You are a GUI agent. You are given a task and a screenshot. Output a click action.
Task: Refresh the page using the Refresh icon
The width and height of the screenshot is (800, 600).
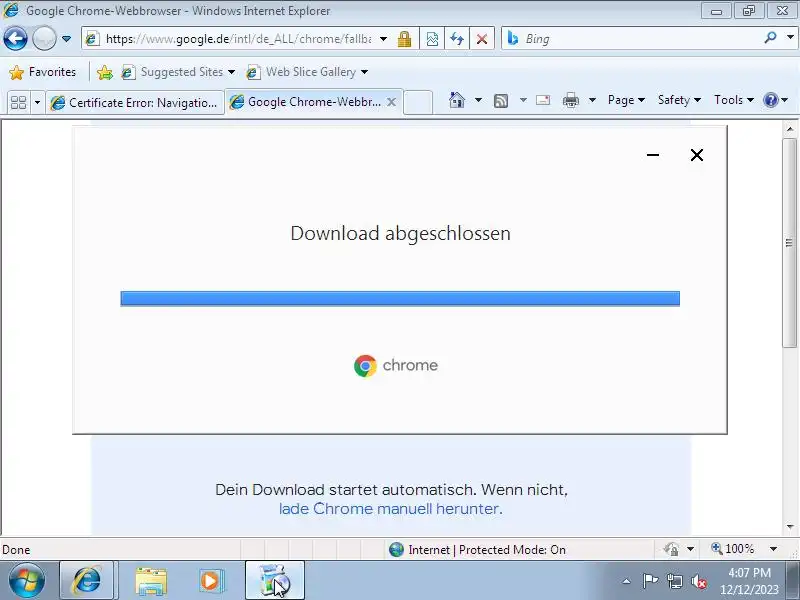click(x=457, y=39)
